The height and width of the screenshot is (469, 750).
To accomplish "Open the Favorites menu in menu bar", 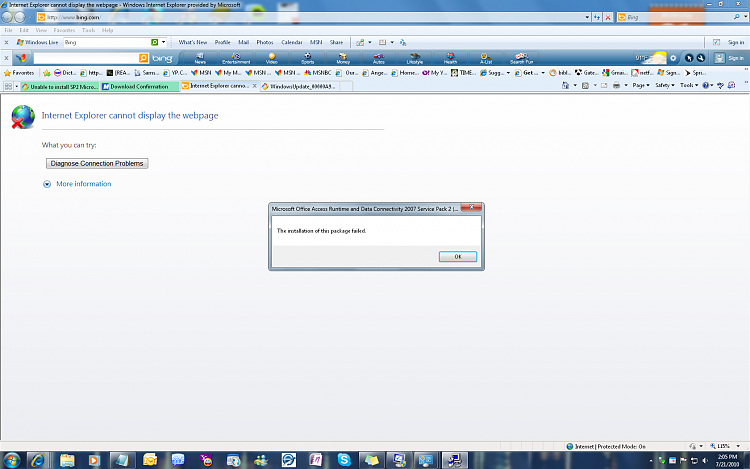I will pyautogui.click(x=64, y=30).
